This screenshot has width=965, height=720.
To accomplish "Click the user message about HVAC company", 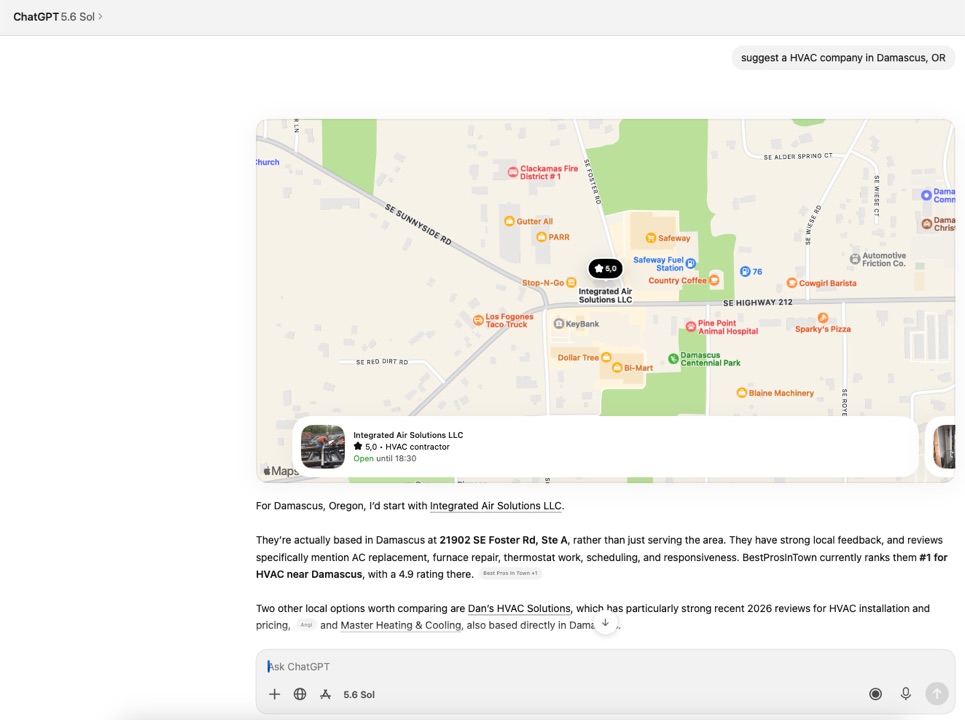I will pyautogui.click(x=843, y=58).
